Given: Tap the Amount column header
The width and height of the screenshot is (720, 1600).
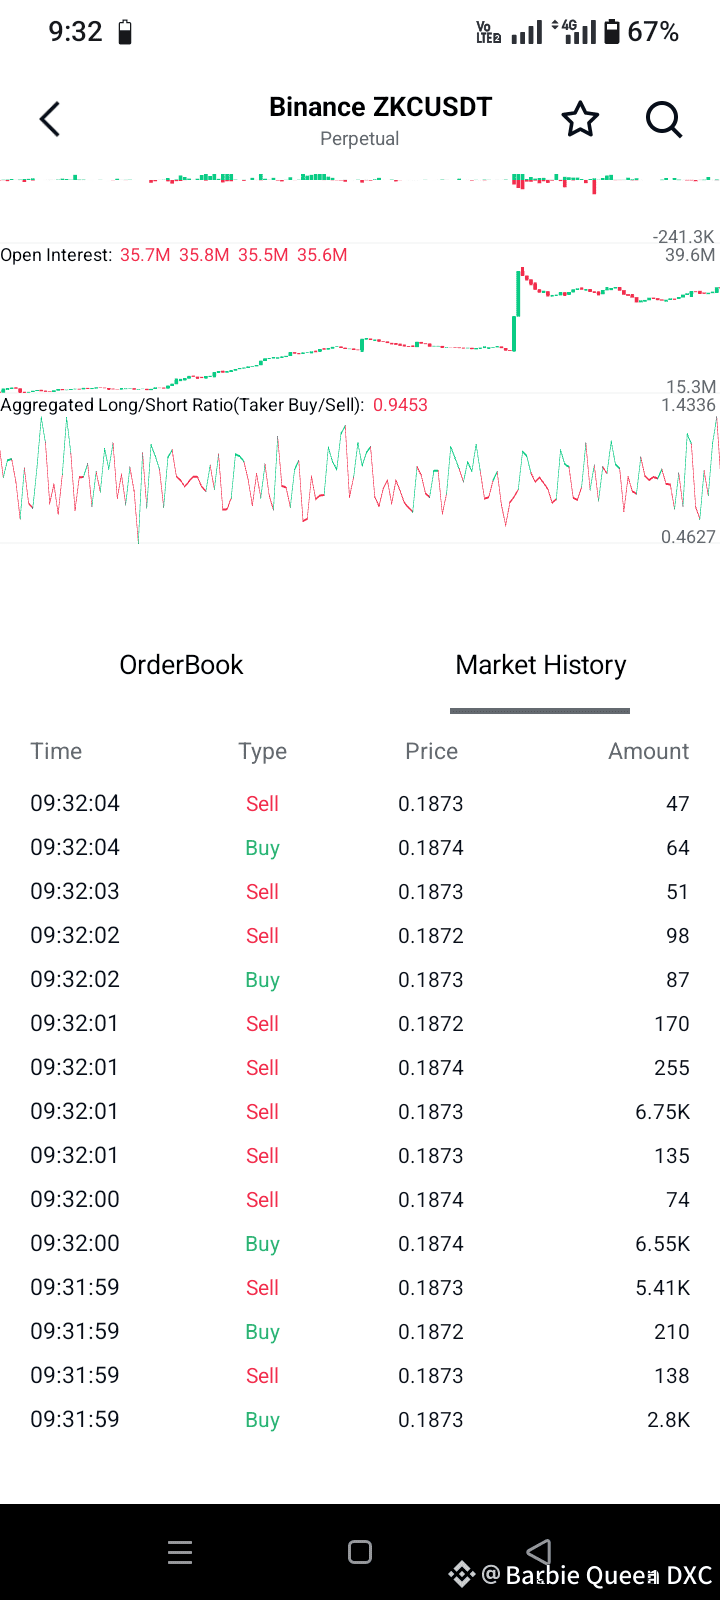Looking at the screenshot, I should [x=648, y=751].
